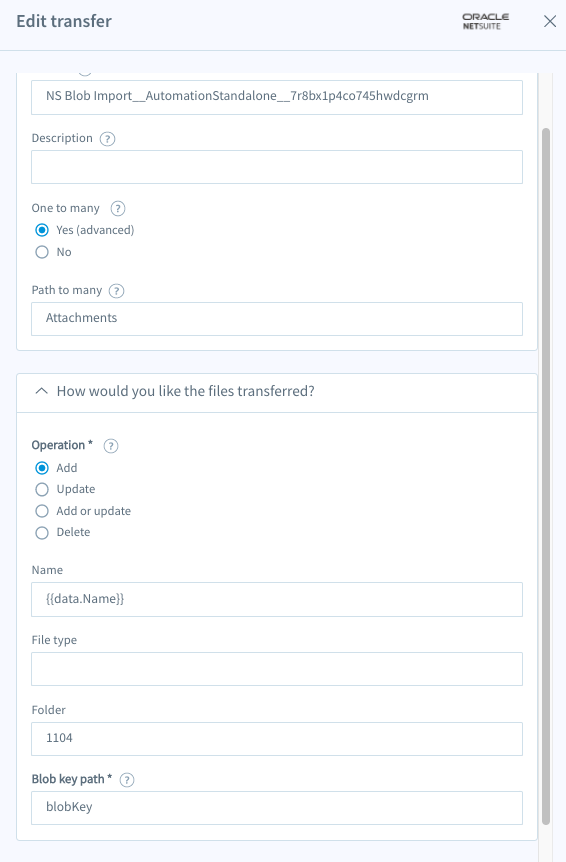The height and width of the screenshot is (862, 566).
Task: Open help for Description field
Action: click(x=107, y=139)
